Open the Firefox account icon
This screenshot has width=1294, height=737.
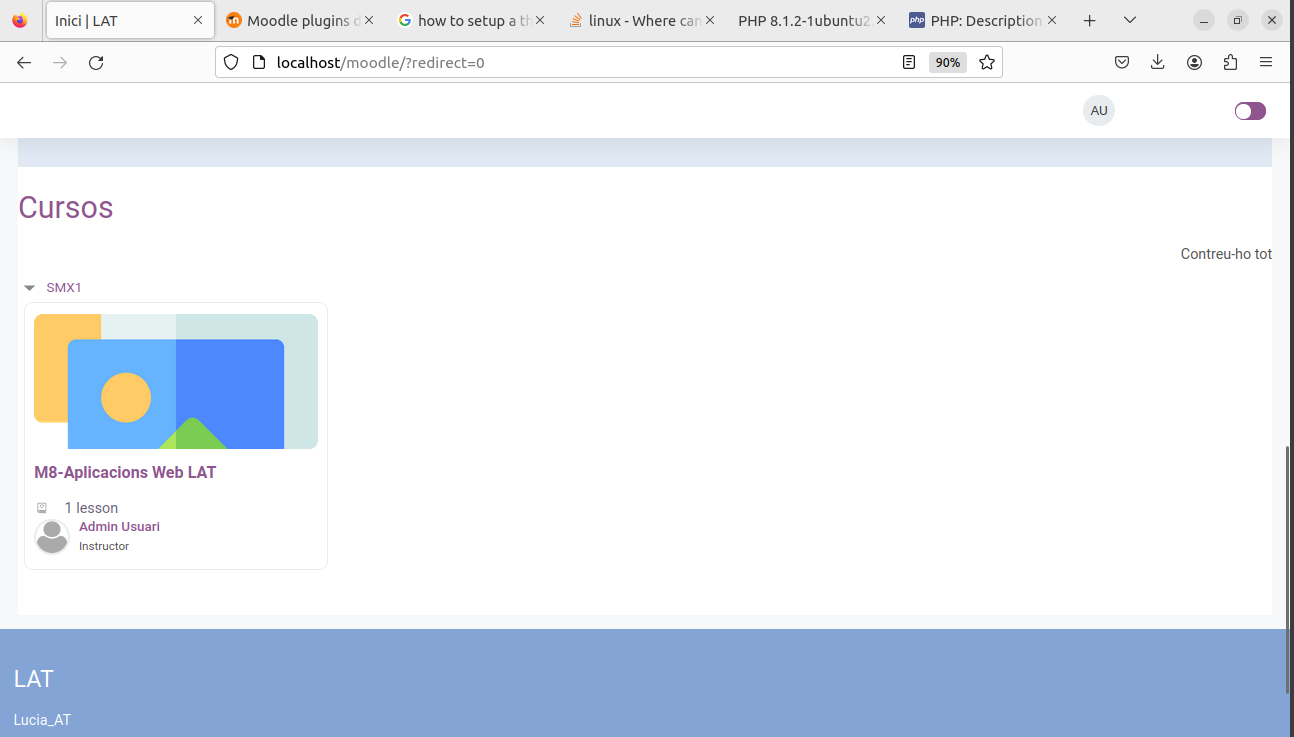click(1193, 62)
